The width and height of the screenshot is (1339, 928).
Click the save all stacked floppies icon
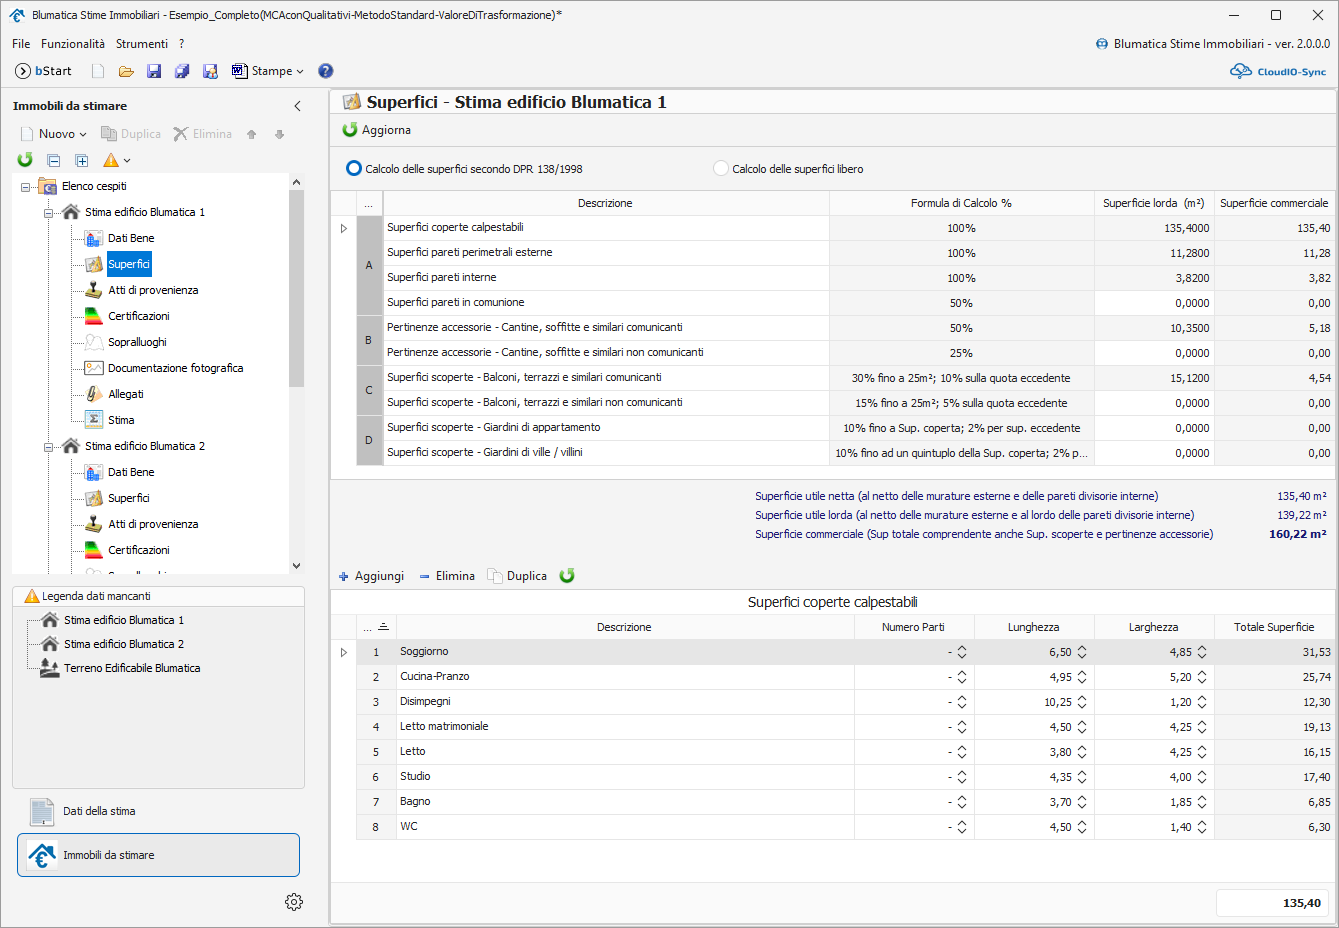click(182, 71)
